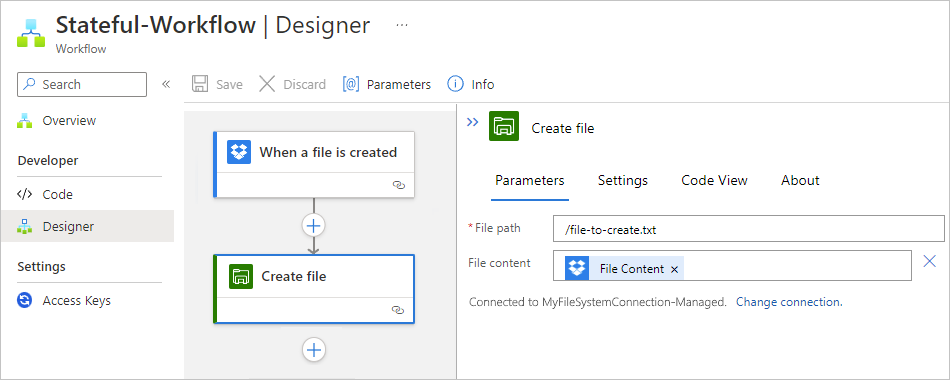The height and width of the screenshot is (380, 950).
Task: Discard workflow changes
Action: tap(292, 84)
